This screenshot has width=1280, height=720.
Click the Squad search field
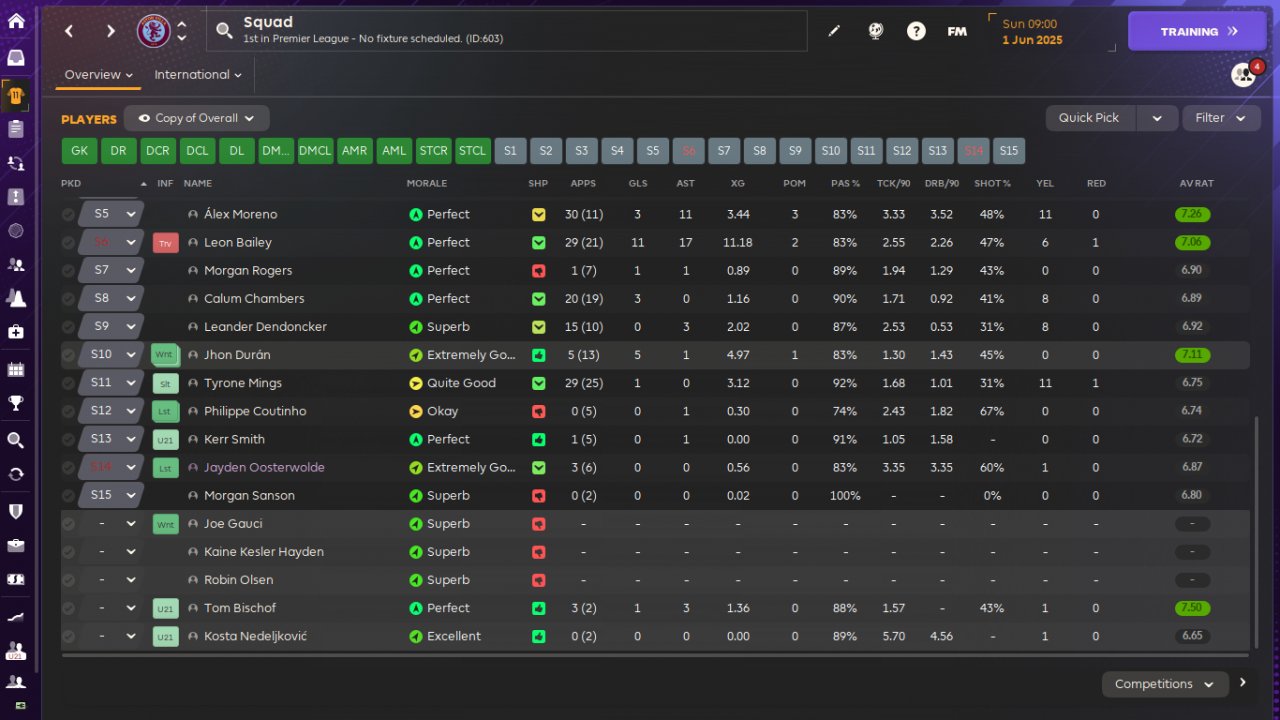[x=507, y=31]
